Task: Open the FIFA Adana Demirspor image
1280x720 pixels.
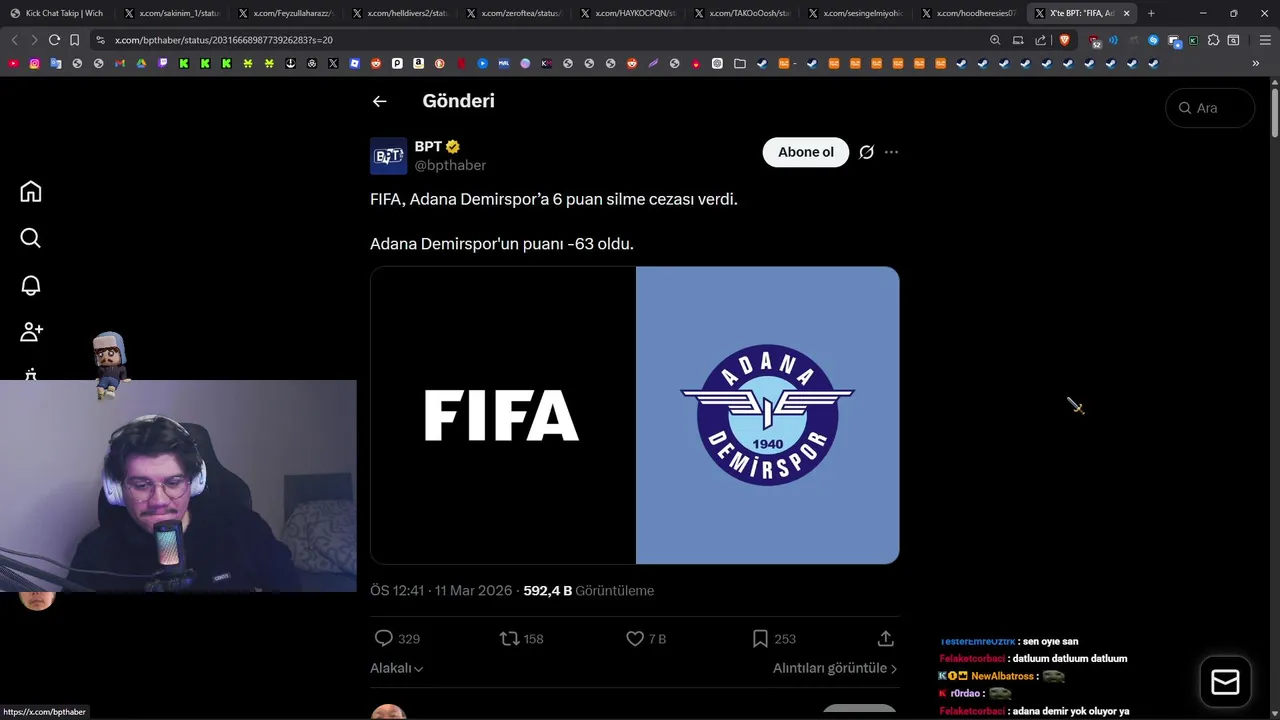Action: click(x=635, y=415)
